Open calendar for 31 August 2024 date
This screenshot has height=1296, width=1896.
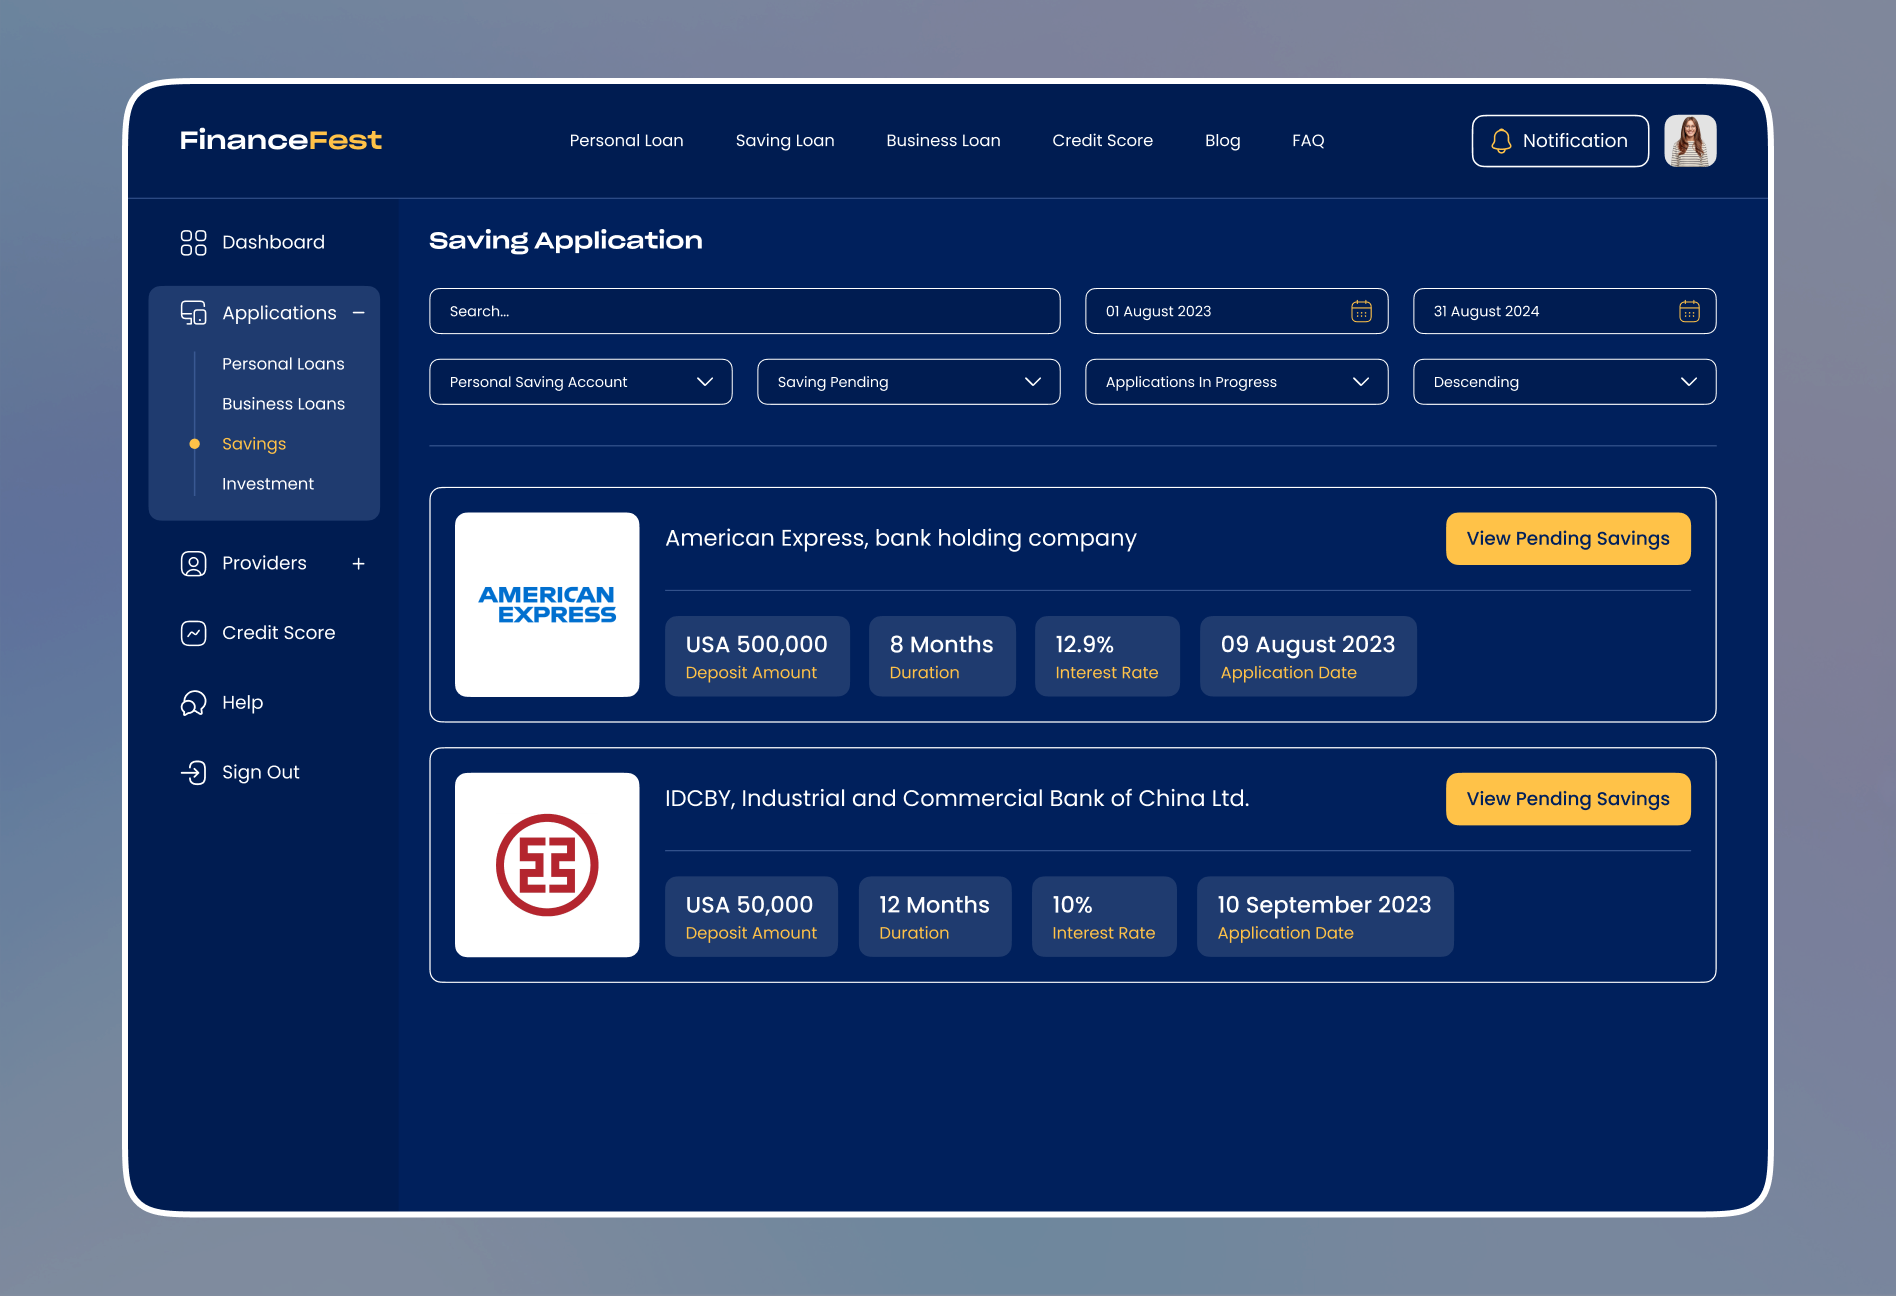pyautogui.click(x=1689, y=311)
